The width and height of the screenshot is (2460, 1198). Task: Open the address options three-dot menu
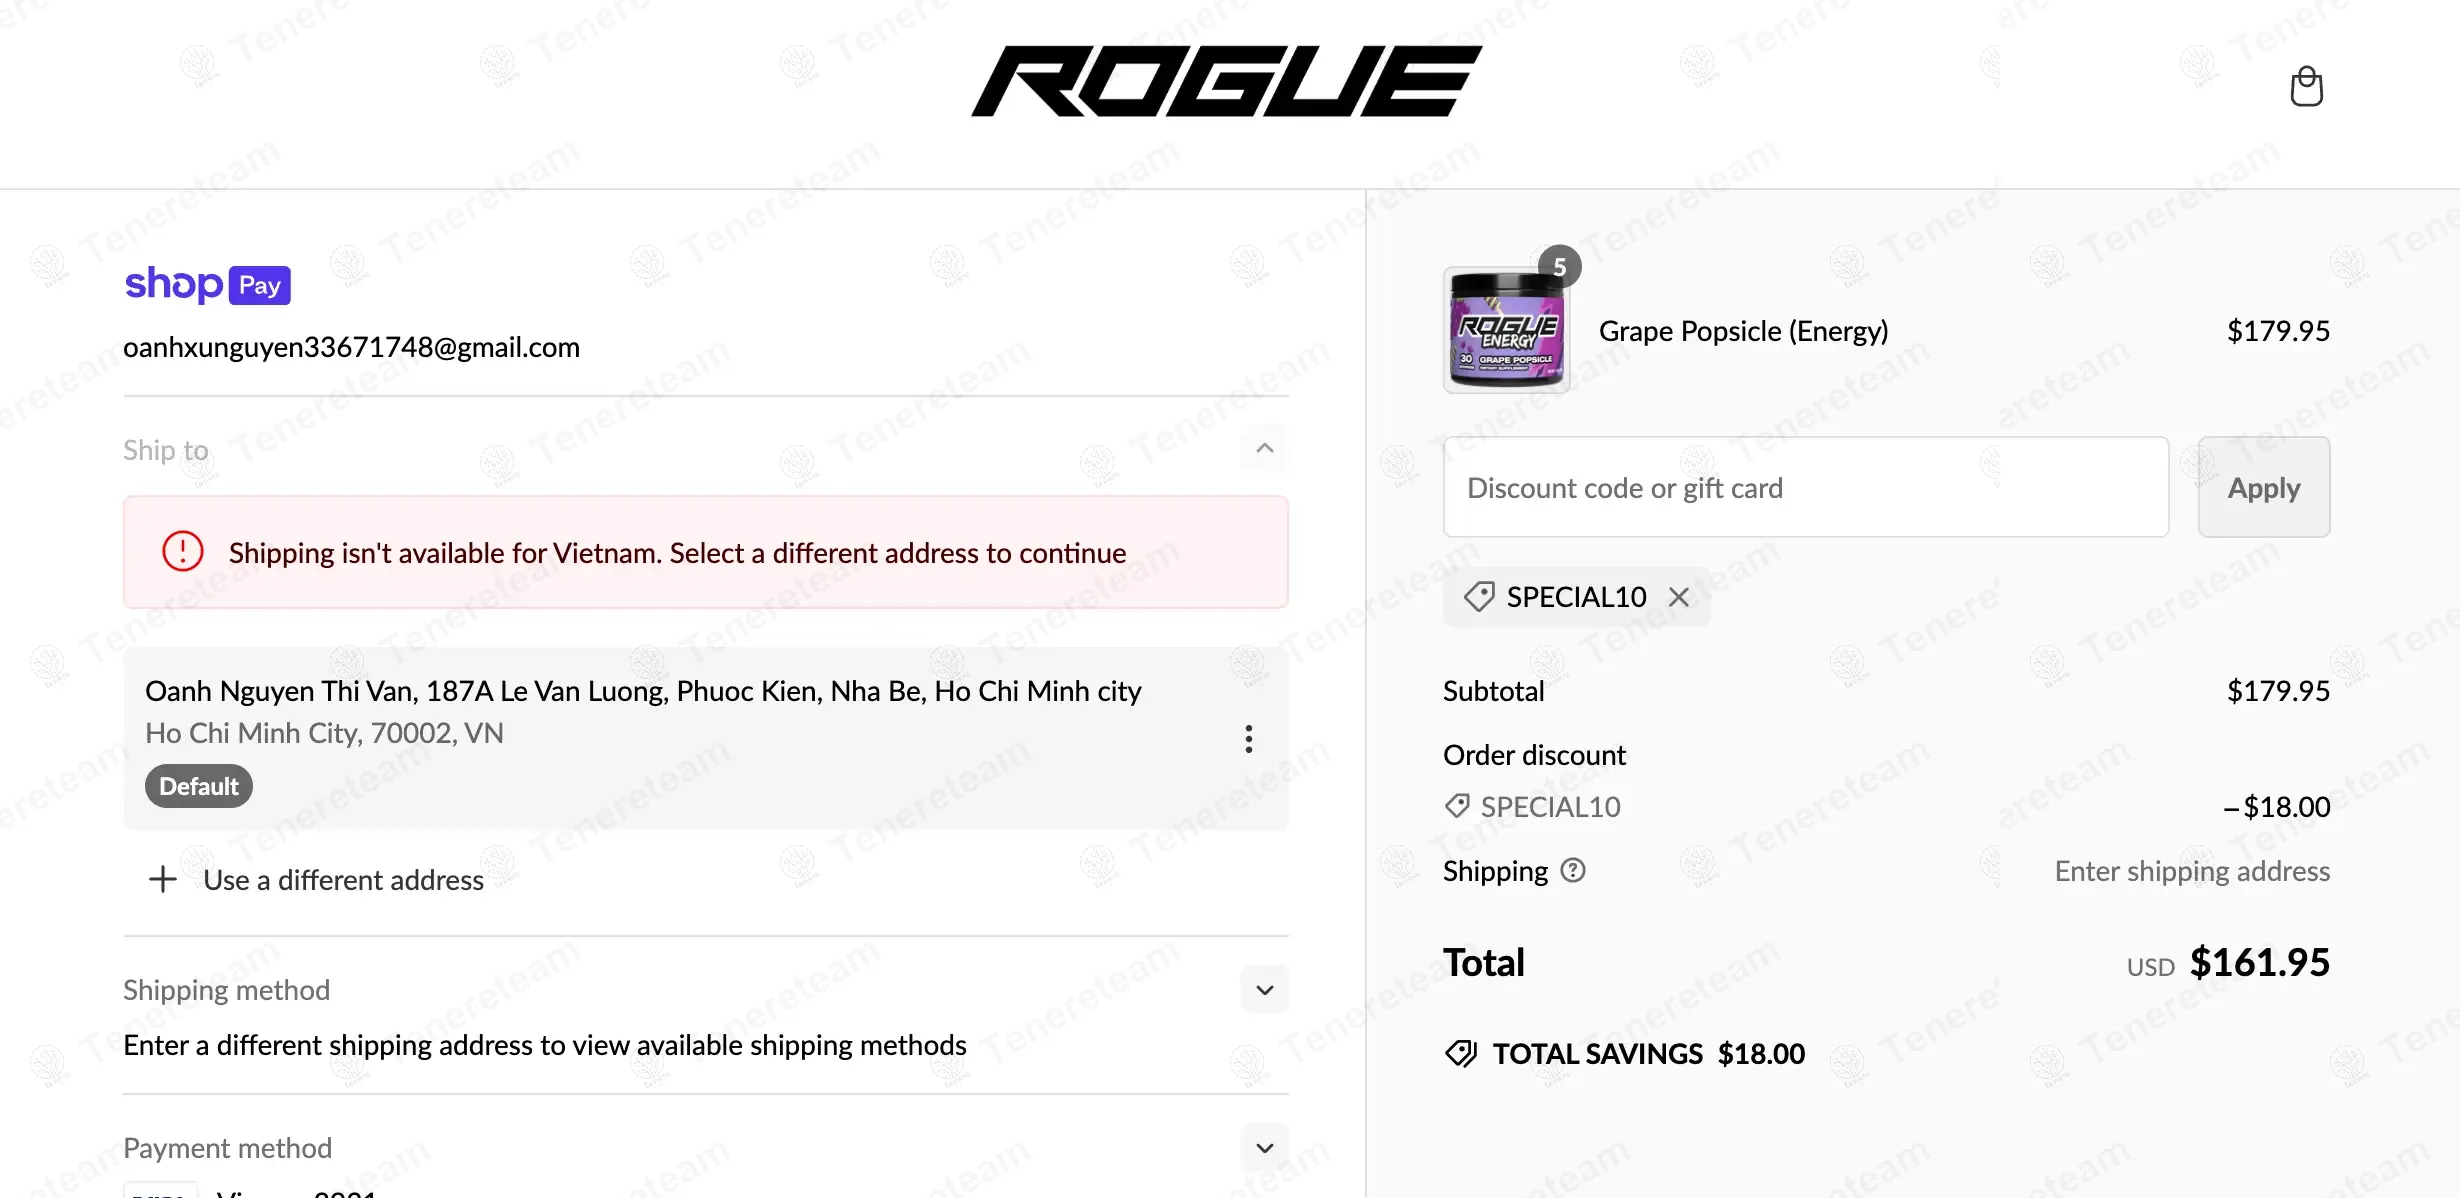click(x=1249, y=739)
